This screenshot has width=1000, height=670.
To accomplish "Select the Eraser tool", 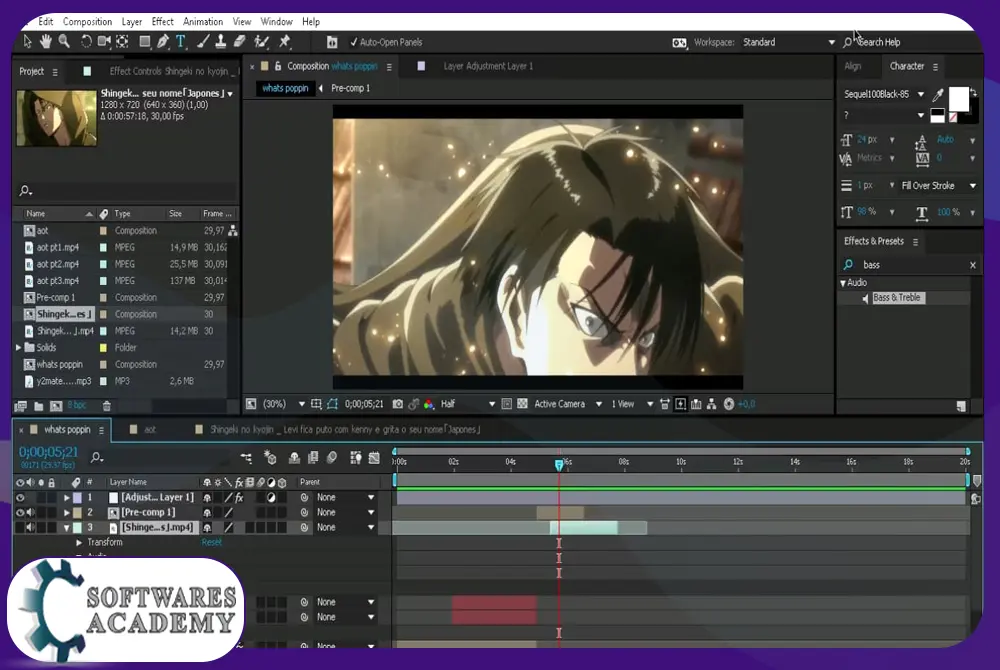I will (x=240, y=42).
